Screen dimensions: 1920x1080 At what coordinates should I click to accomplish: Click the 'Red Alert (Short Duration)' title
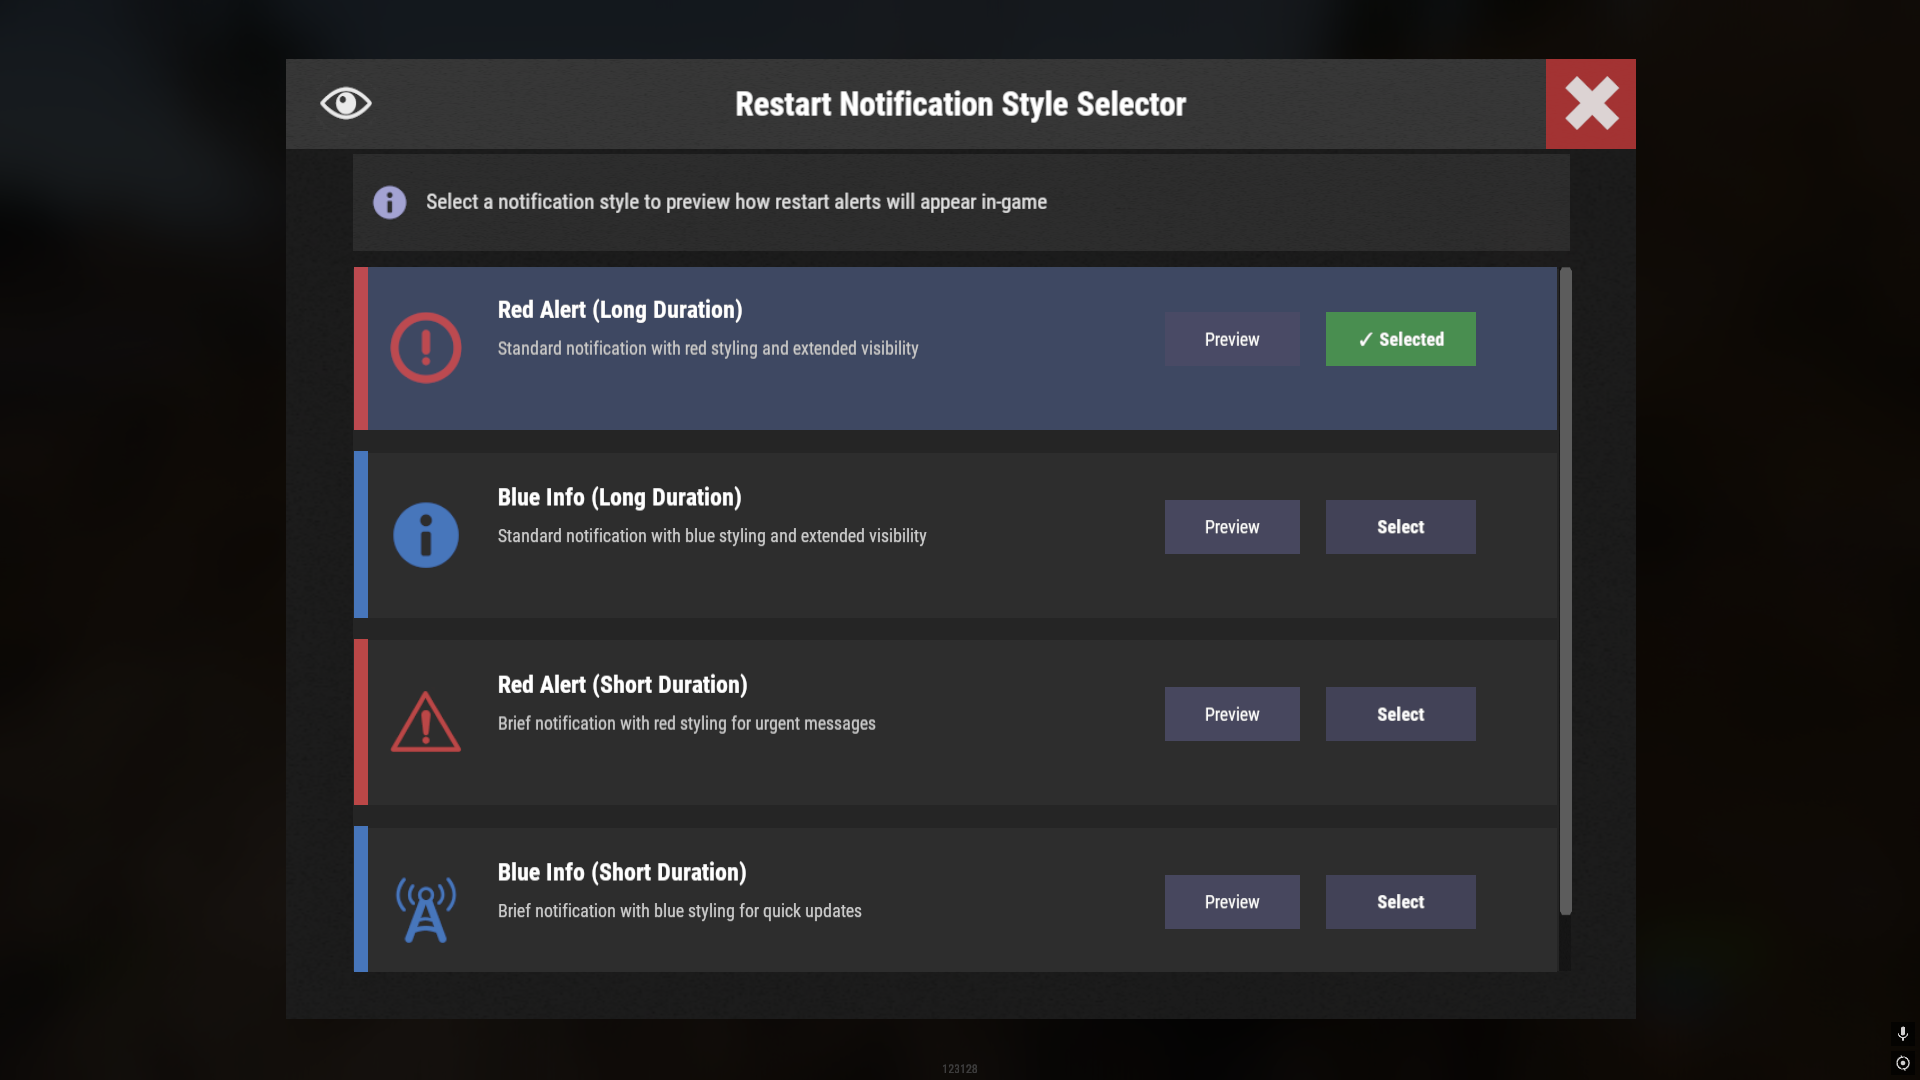[623, 685]
